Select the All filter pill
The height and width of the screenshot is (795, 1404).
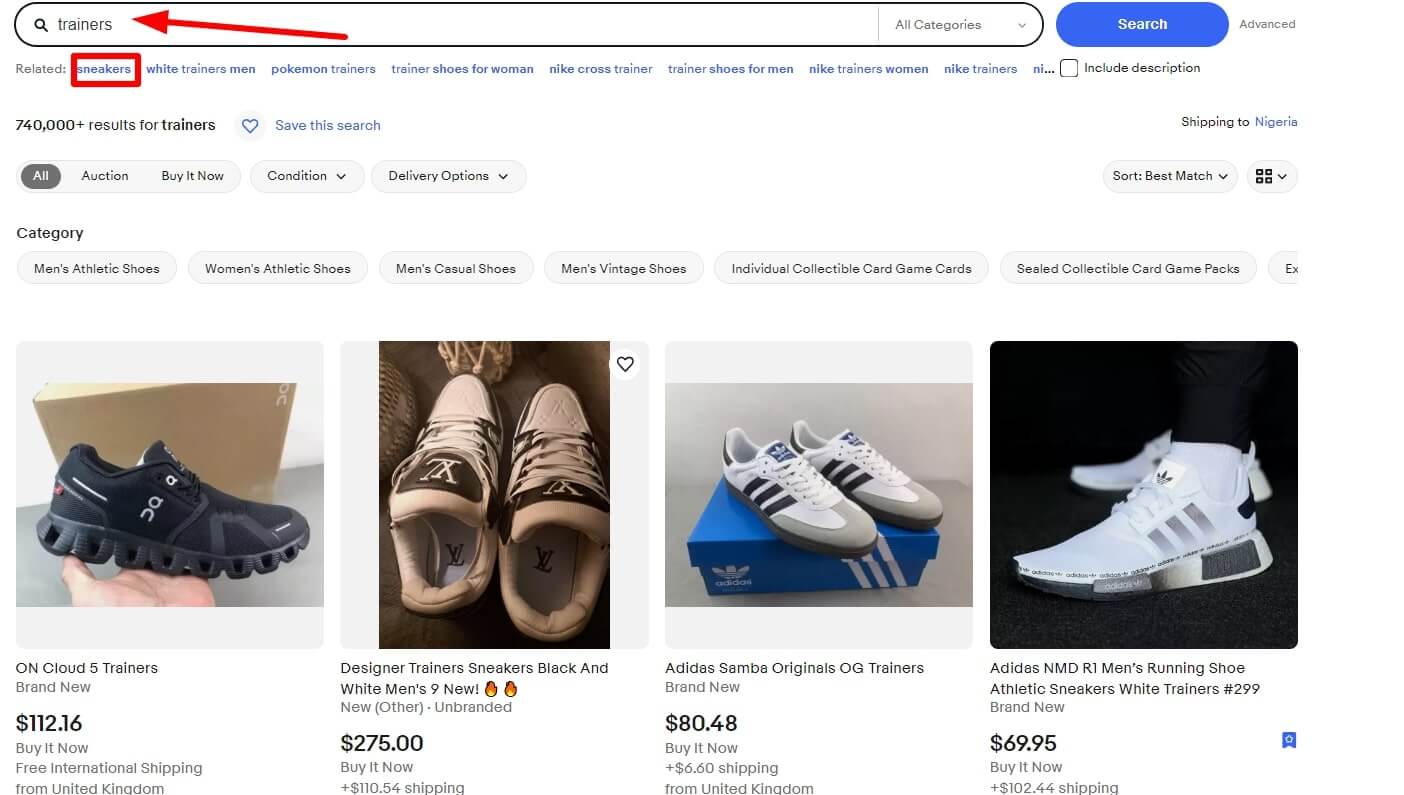(x=40, y=176)
